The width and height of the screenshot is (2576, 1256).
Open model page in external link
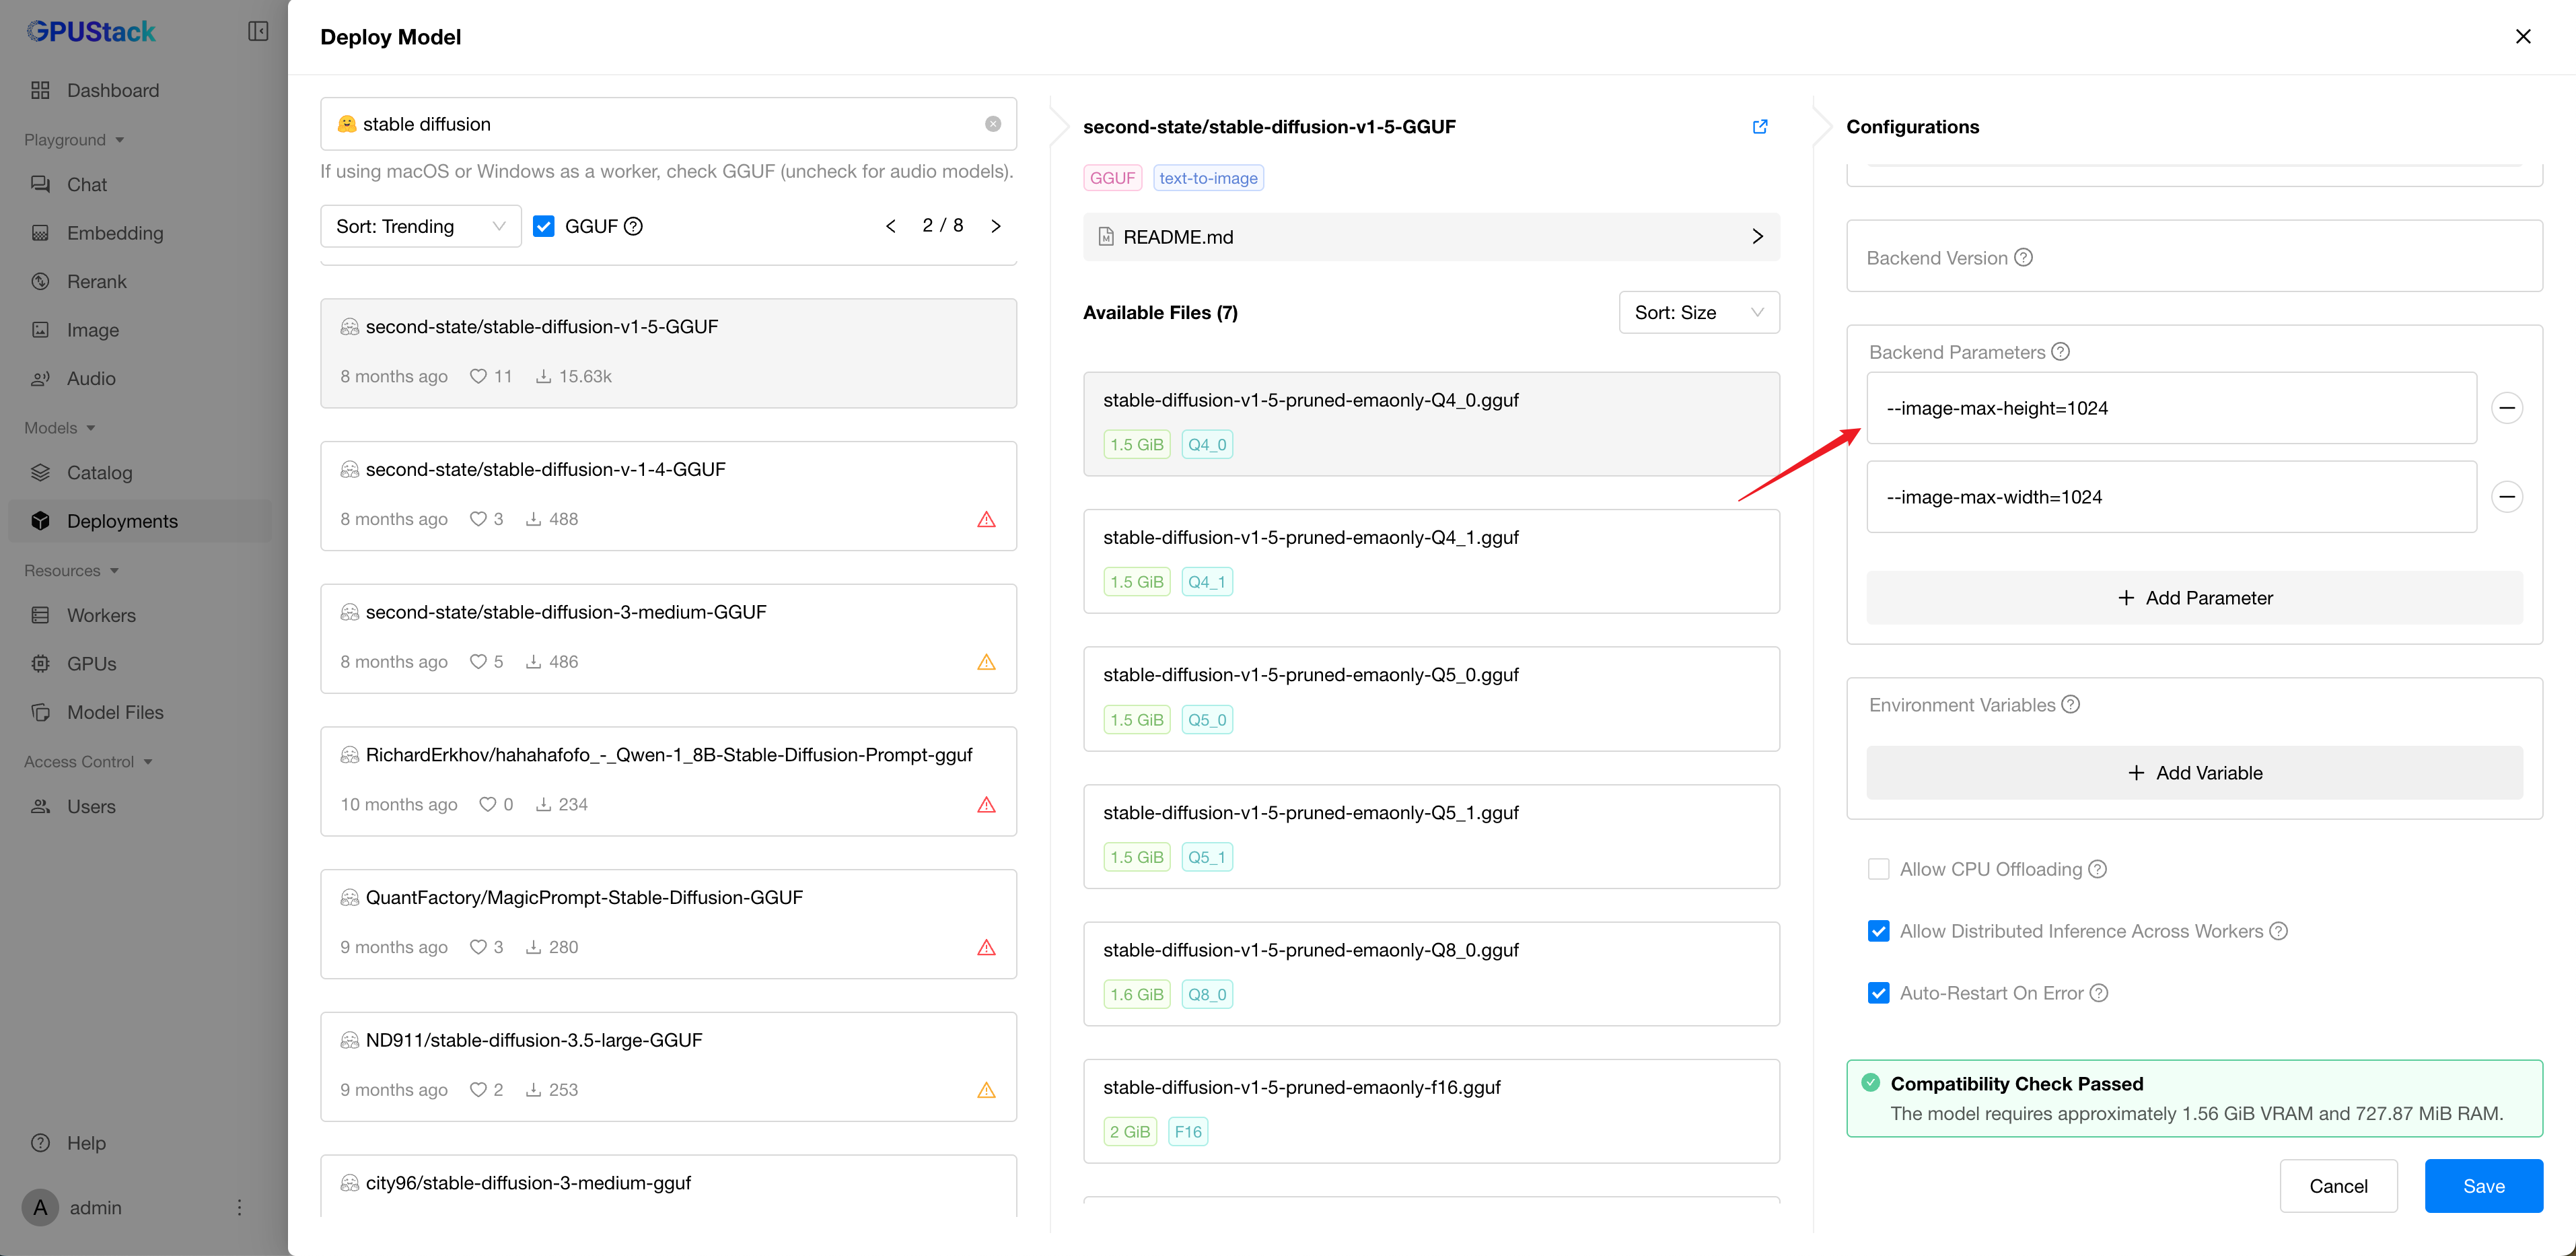1759,126
